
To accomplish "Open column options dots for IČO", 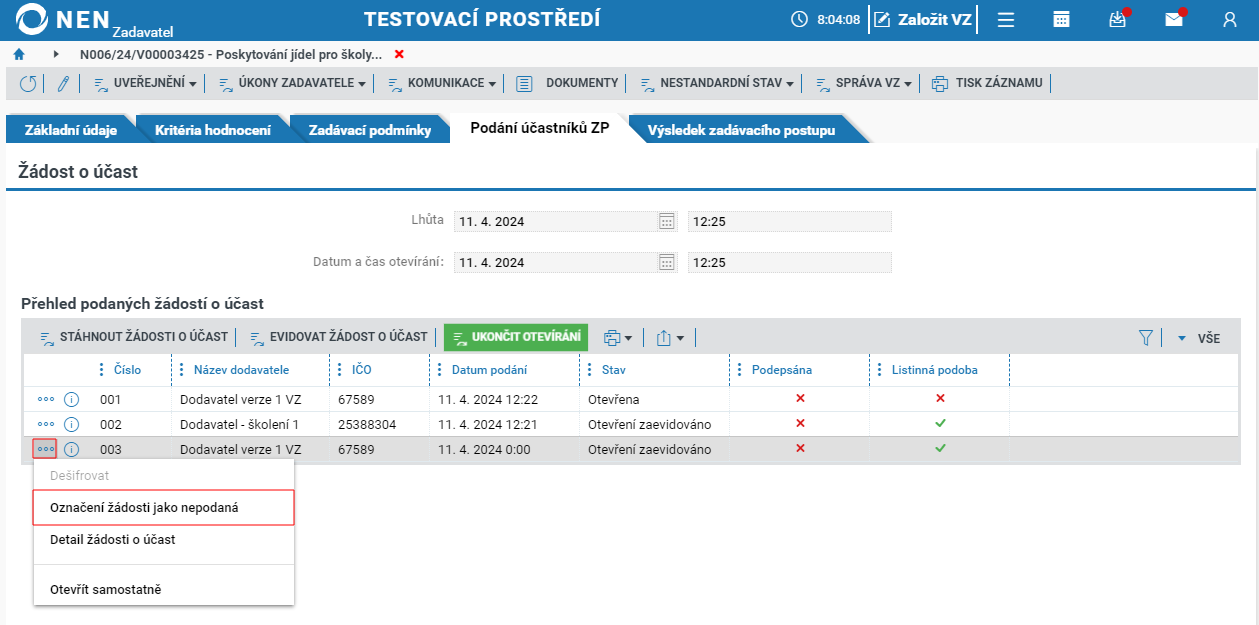I will click(340, 370).
